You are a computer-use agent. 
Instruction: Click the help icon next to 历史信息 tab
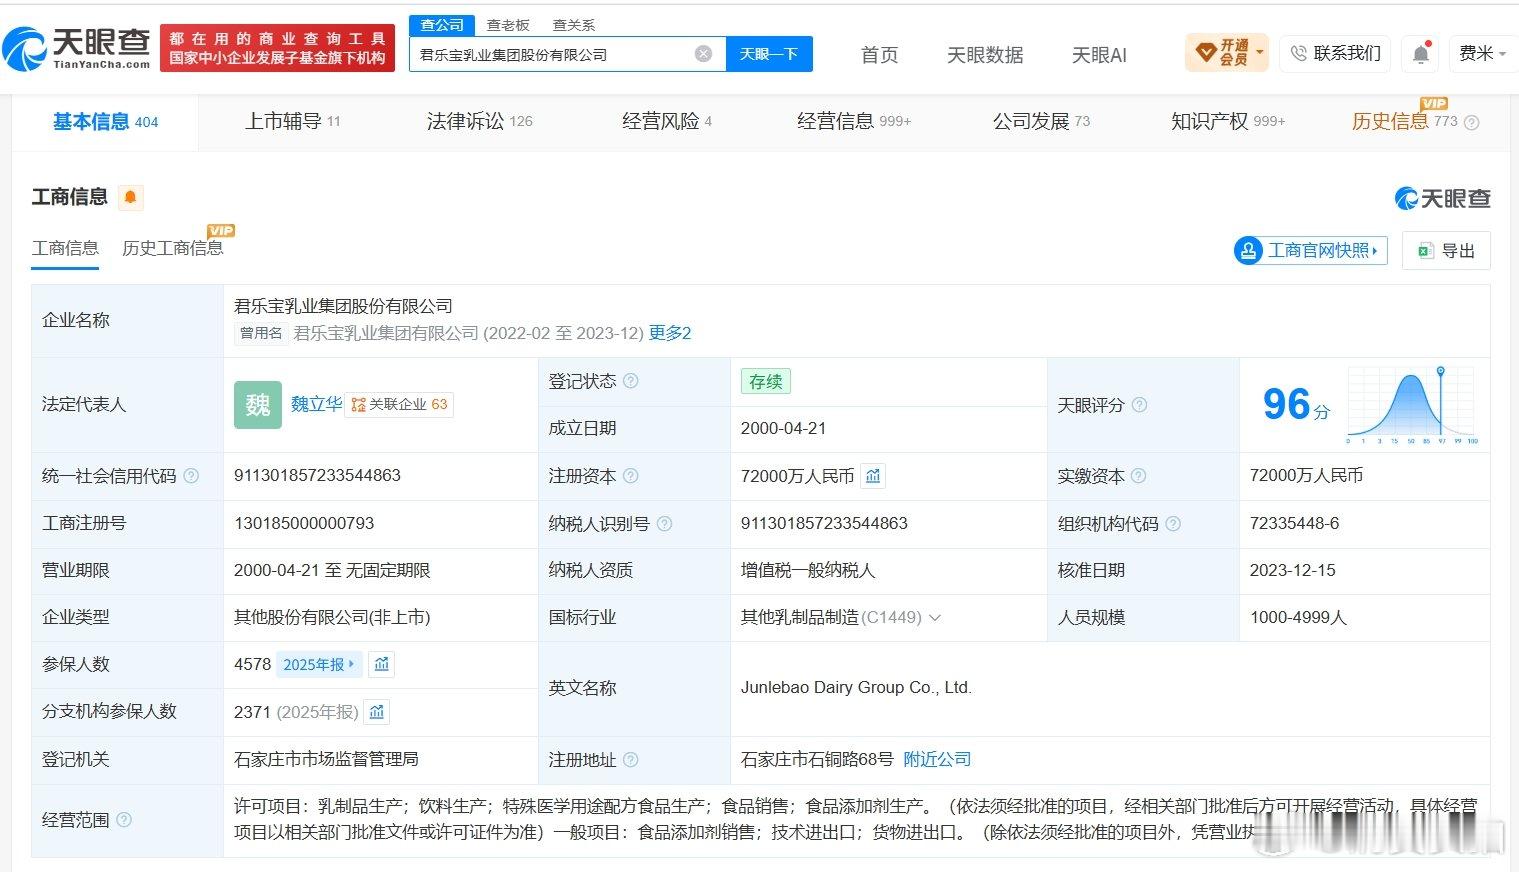pyautogui.click(x=1471, y=122)
